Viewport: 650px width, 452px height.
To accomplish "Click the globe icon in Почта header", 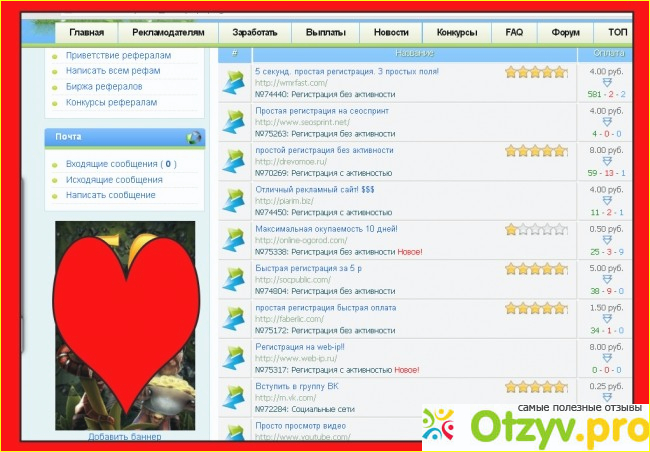I will 193,138.
